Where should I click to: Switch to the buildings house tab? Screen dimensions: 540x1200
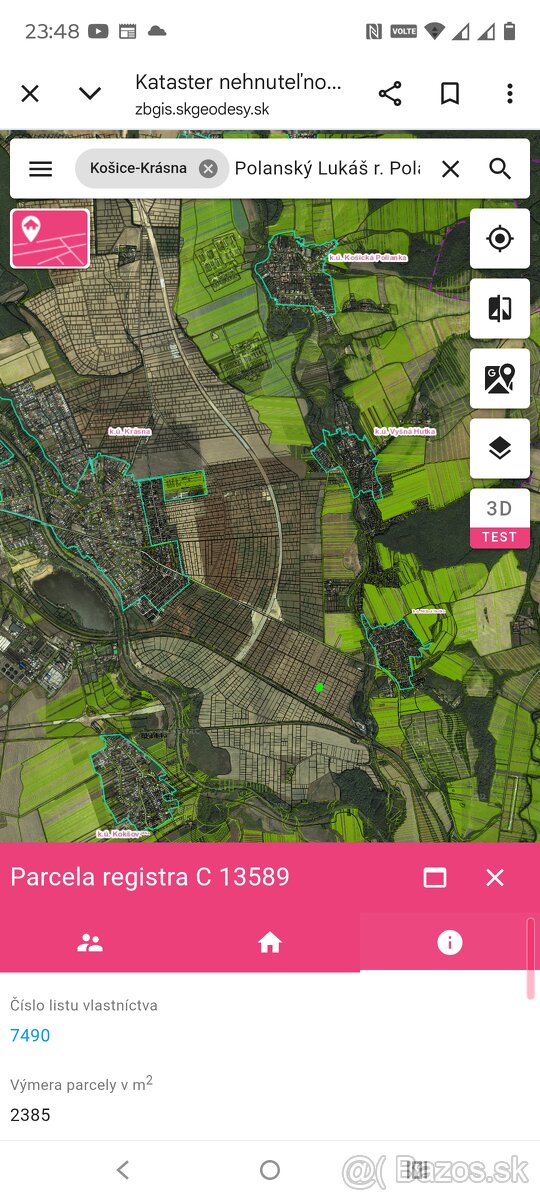[270, 942]
